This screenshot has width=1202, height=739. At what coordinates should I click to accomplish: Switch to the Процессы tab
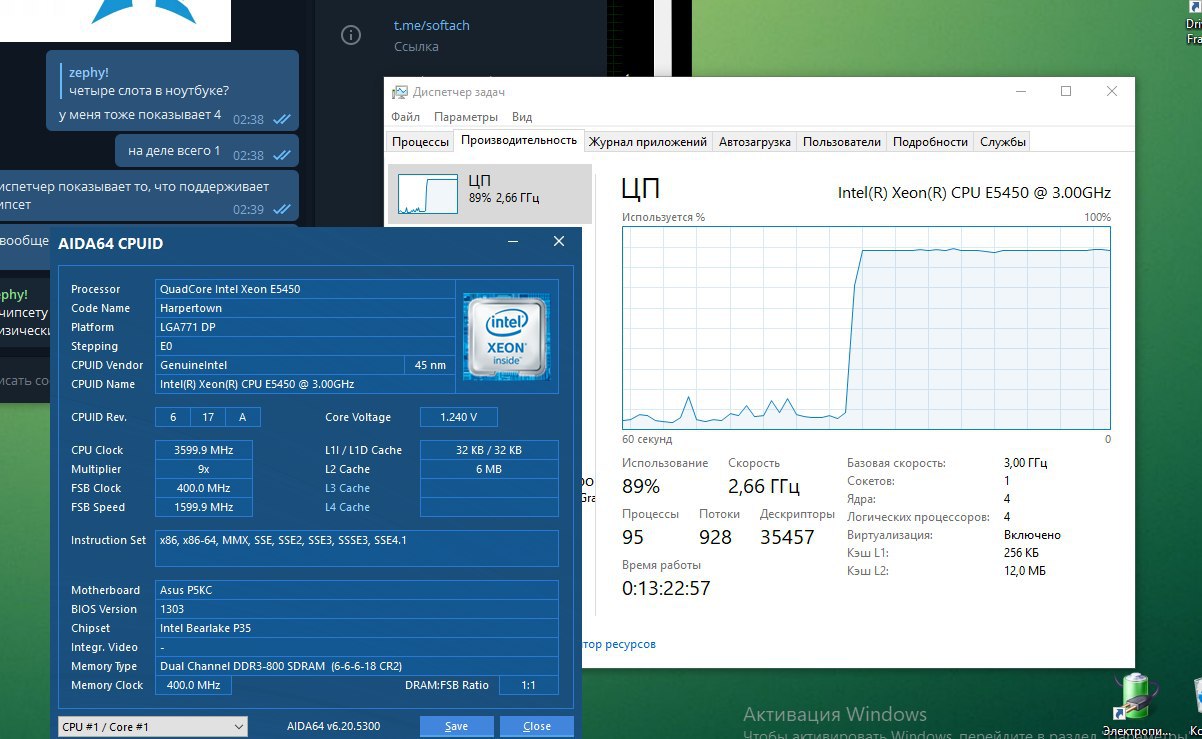click(420, 142)
